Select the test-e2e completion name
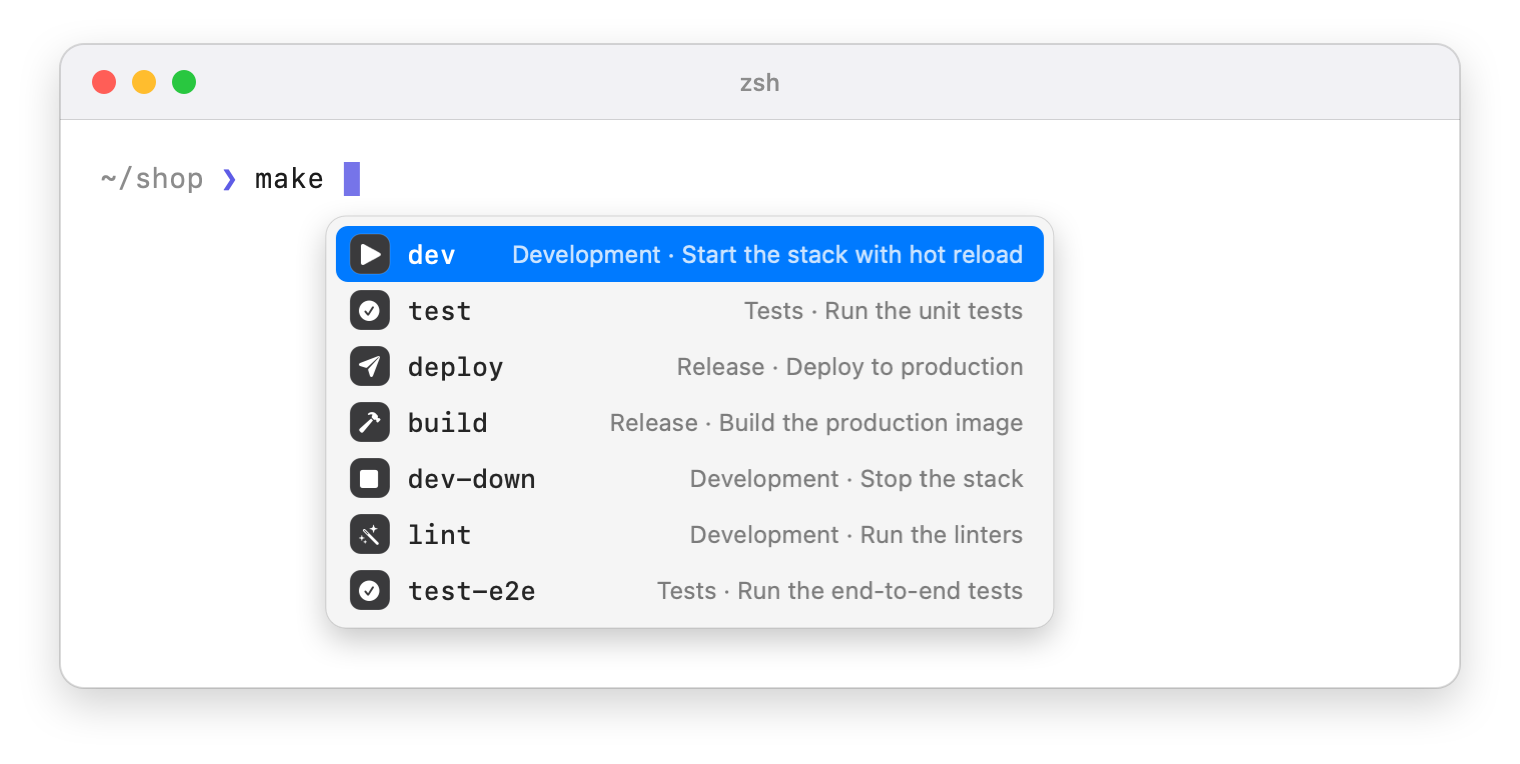1520x764 pixels. click(x=472, y=591)
